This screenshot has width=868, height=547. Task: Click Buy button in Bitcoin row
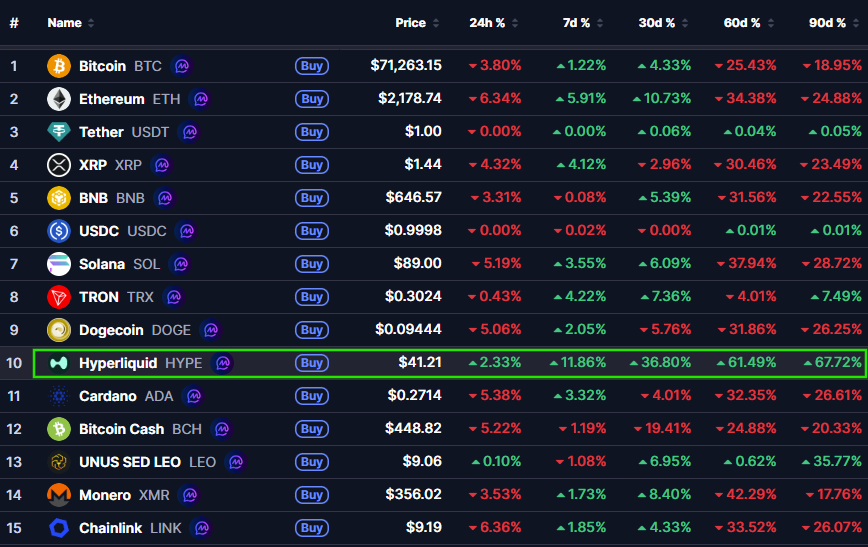tap(312, 66)
